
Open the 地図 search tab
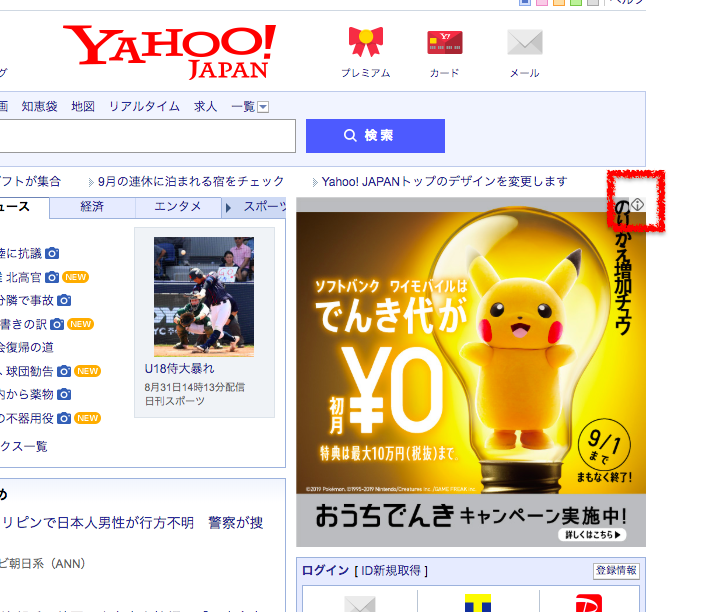tap(83, 107)
